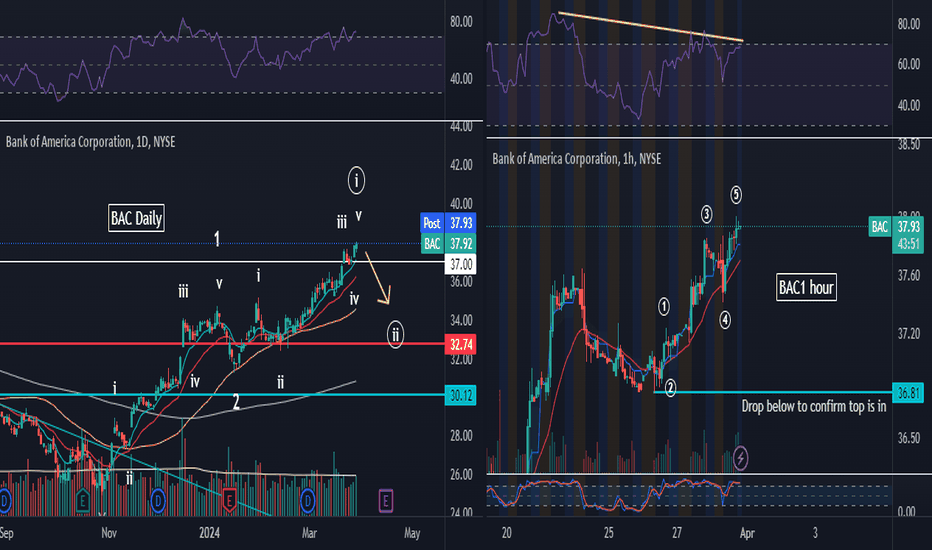The image size is (932, 550).
Task: Click 'Bank of America Corporation, 1h, NYSE' title
Action: click(577, 159)
